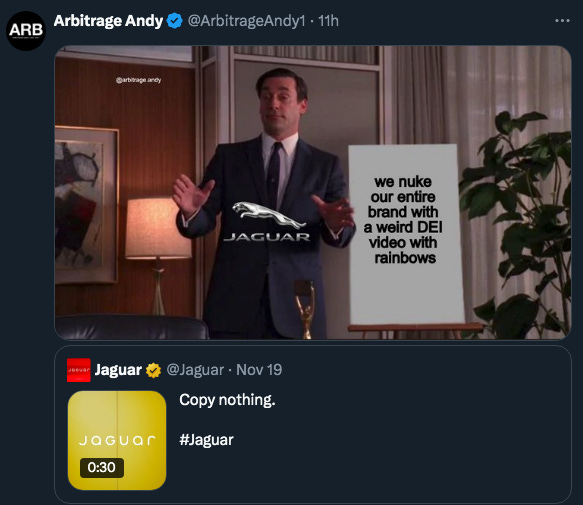Open the @ArbitrageAndy1 handle link

point(246,21)
